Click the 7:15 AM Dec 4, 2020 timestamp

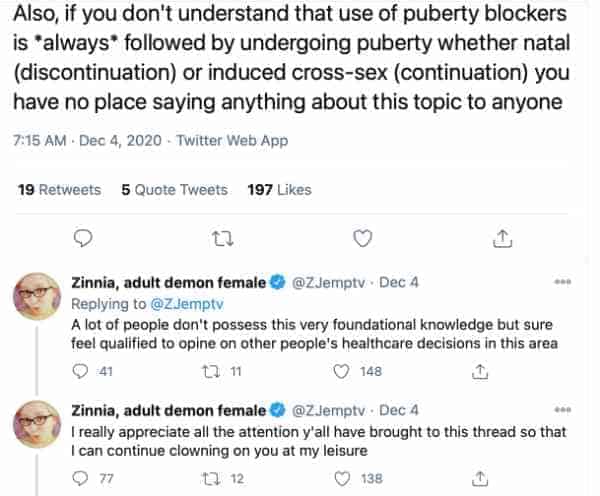[x=87, y=140]
